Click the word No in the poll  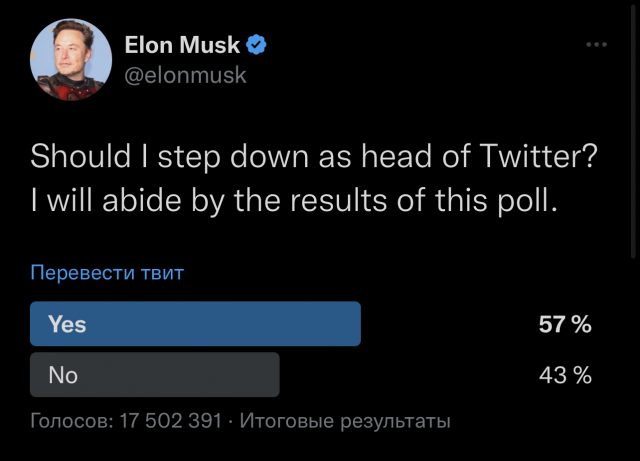(x=63, y=375)
